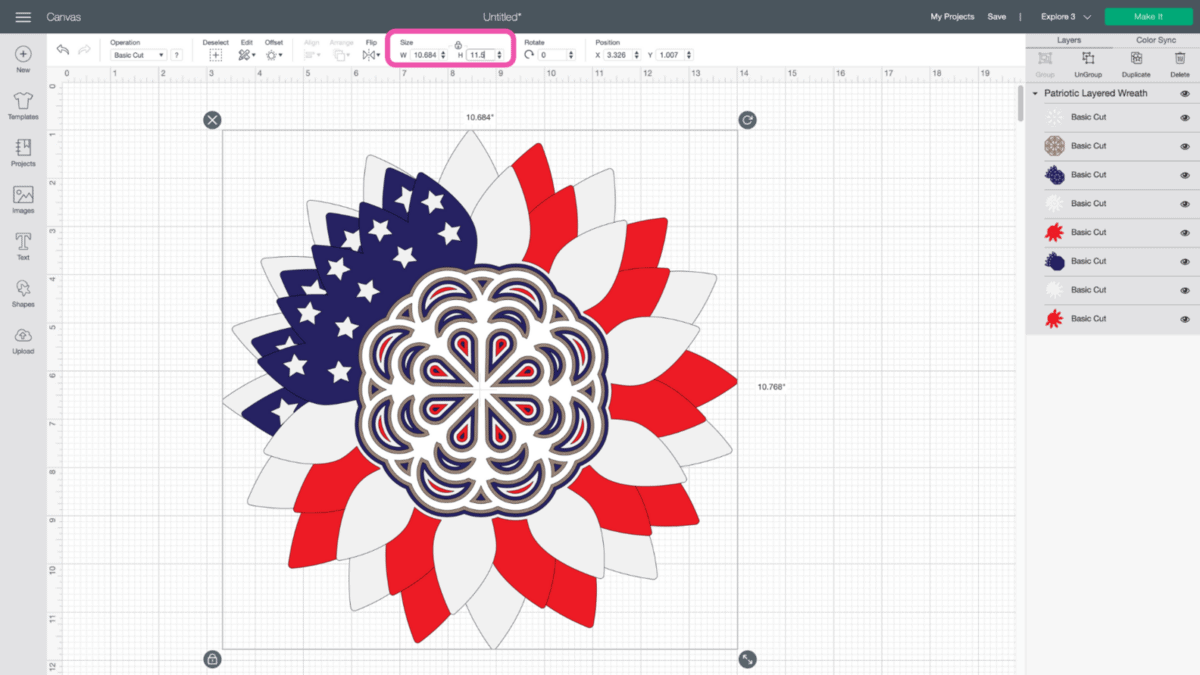Click the Layers panel vertical scrollbar
This screenshot has width=1200, height=675.
pyautogui.click(x=1021, y=102)
